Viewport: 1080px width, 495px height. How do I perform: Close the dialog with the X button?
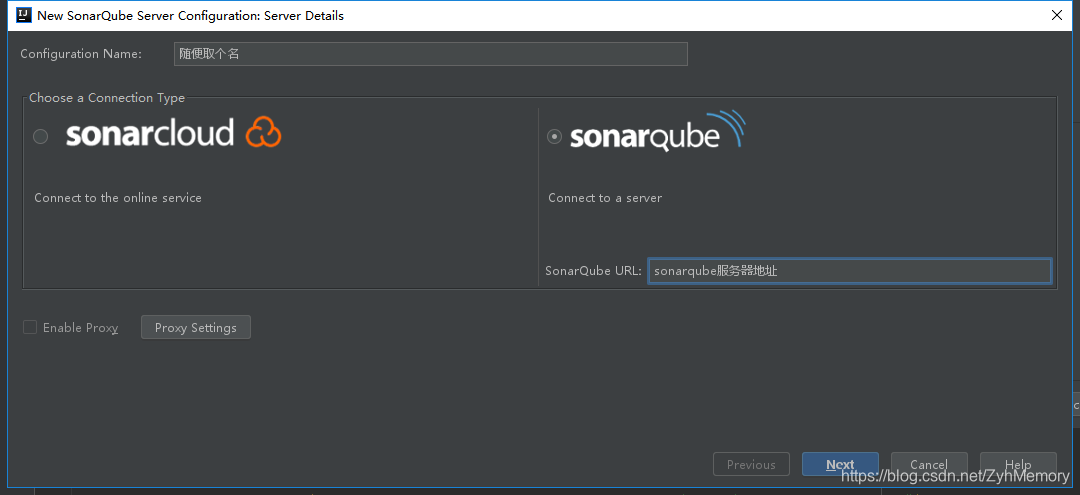coord(1057,15)
